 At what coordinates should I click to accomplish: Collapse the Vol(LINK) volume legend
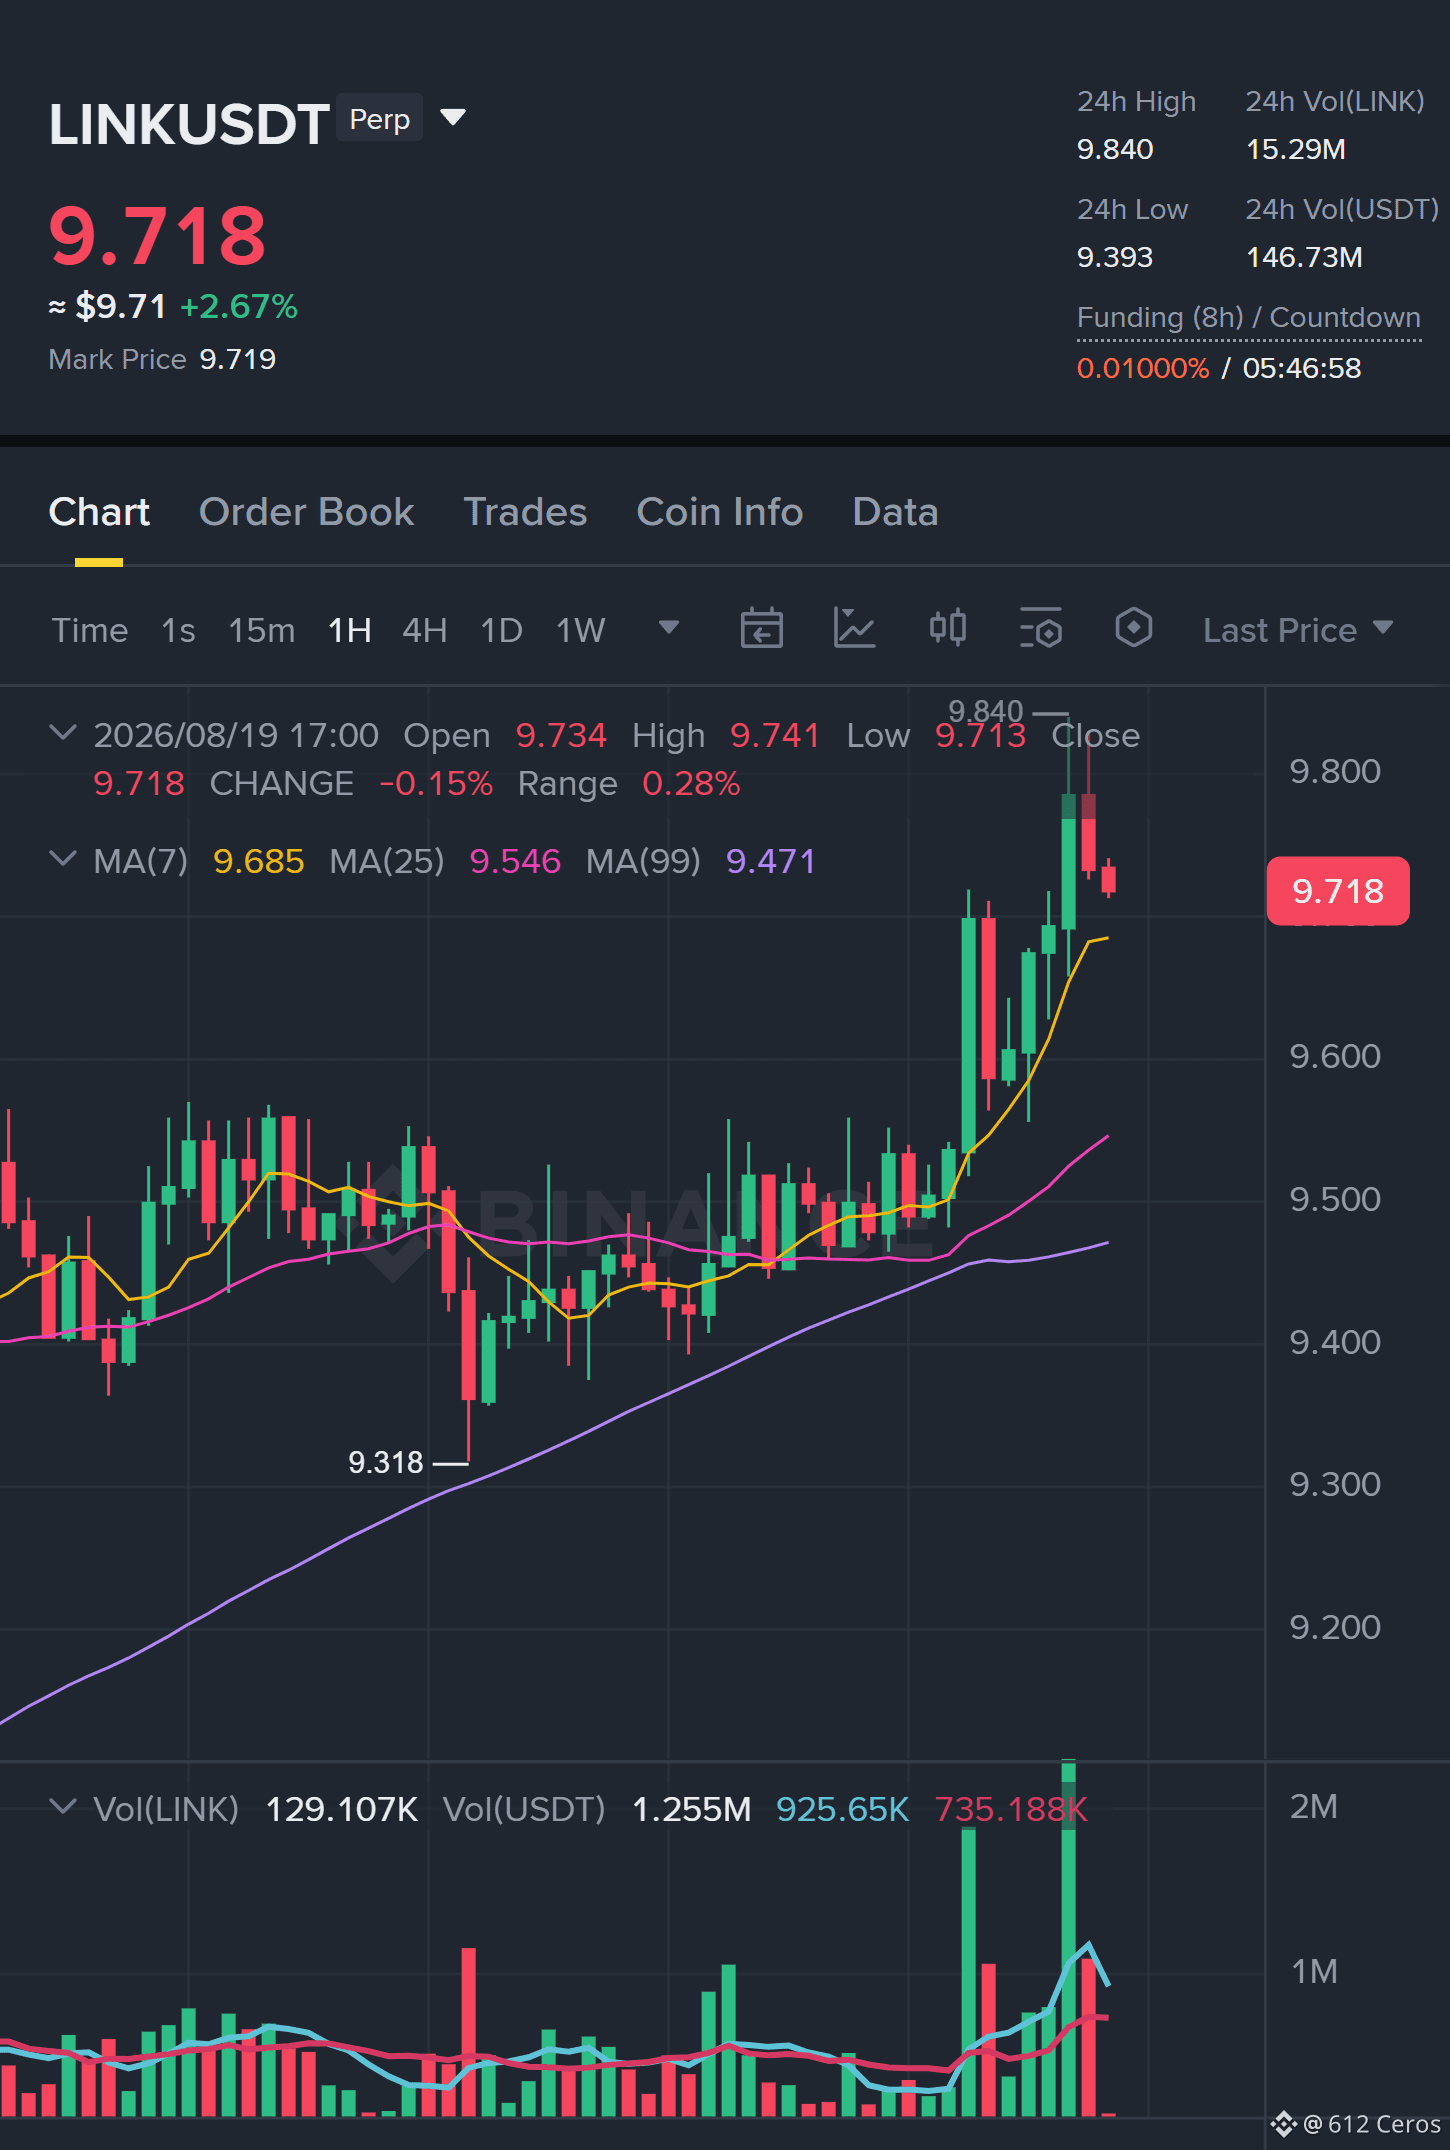63,1807
